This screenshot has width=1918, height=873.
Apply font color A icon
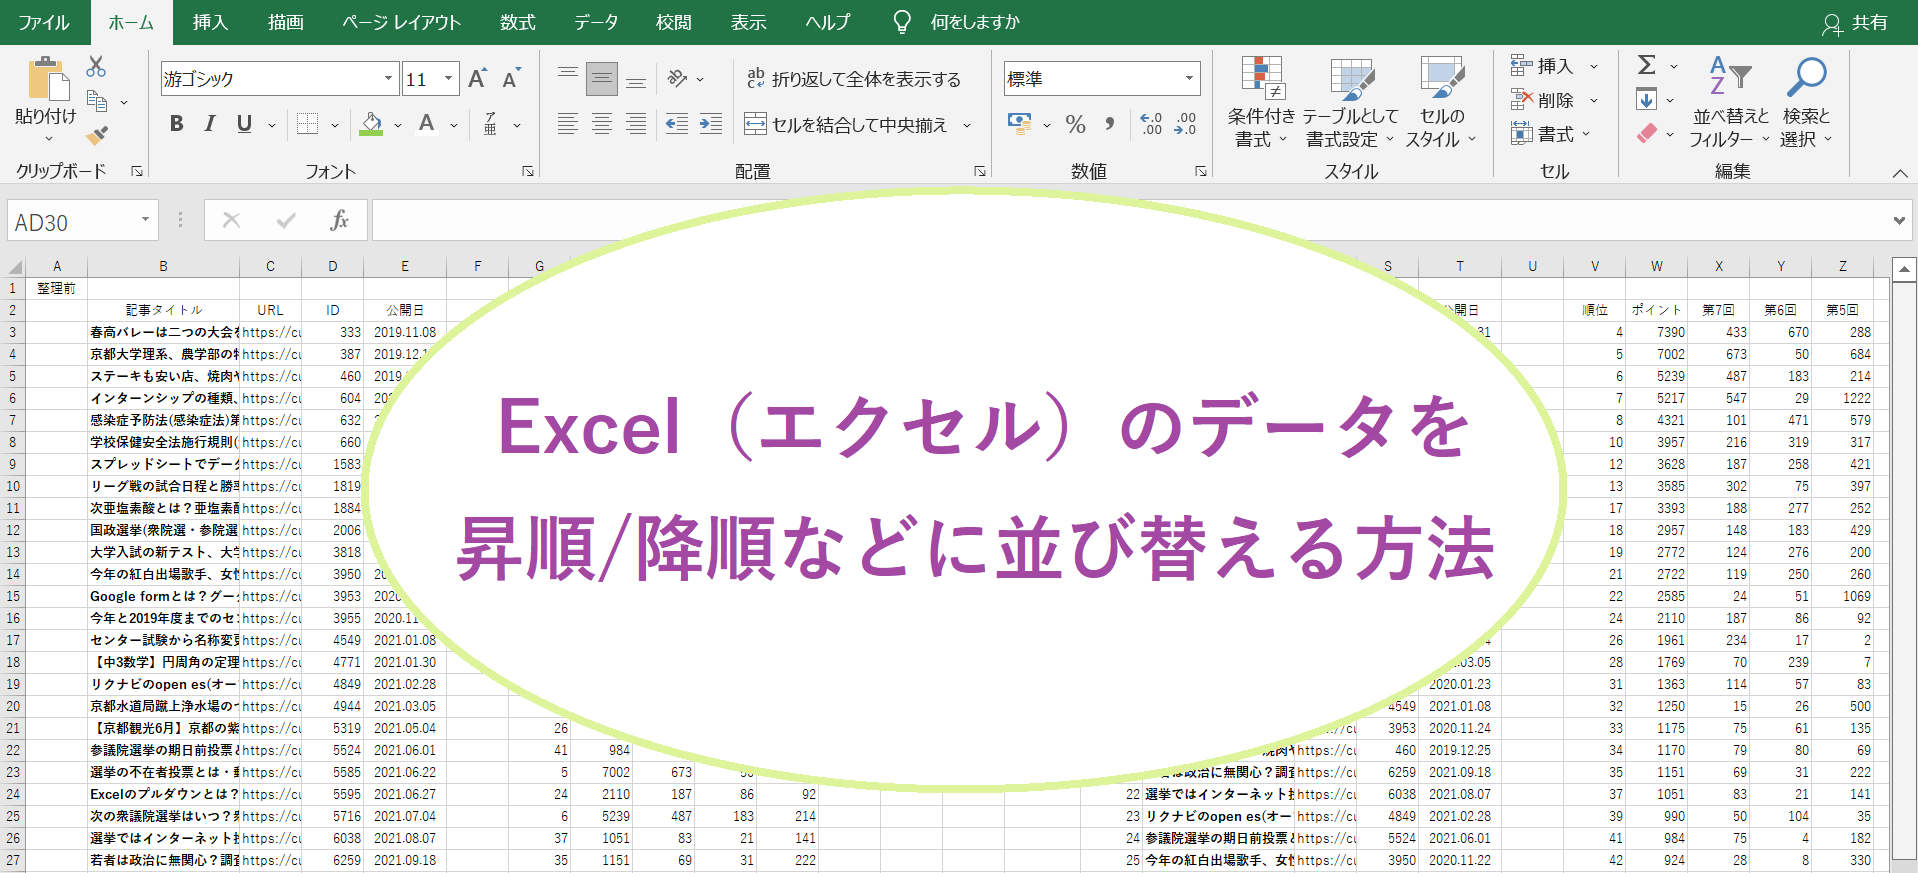click(427, 124)
